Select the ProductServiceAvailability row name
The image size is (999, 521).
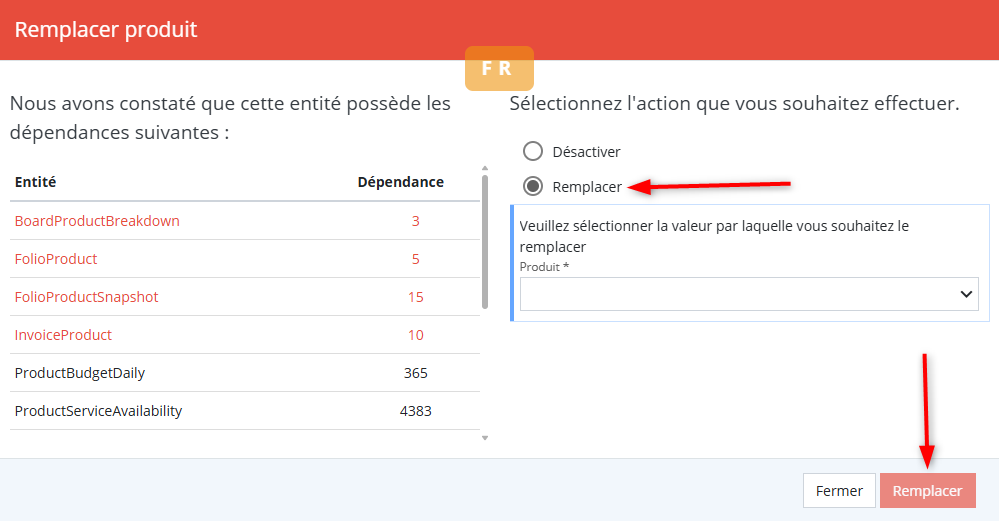pos(98,411)
